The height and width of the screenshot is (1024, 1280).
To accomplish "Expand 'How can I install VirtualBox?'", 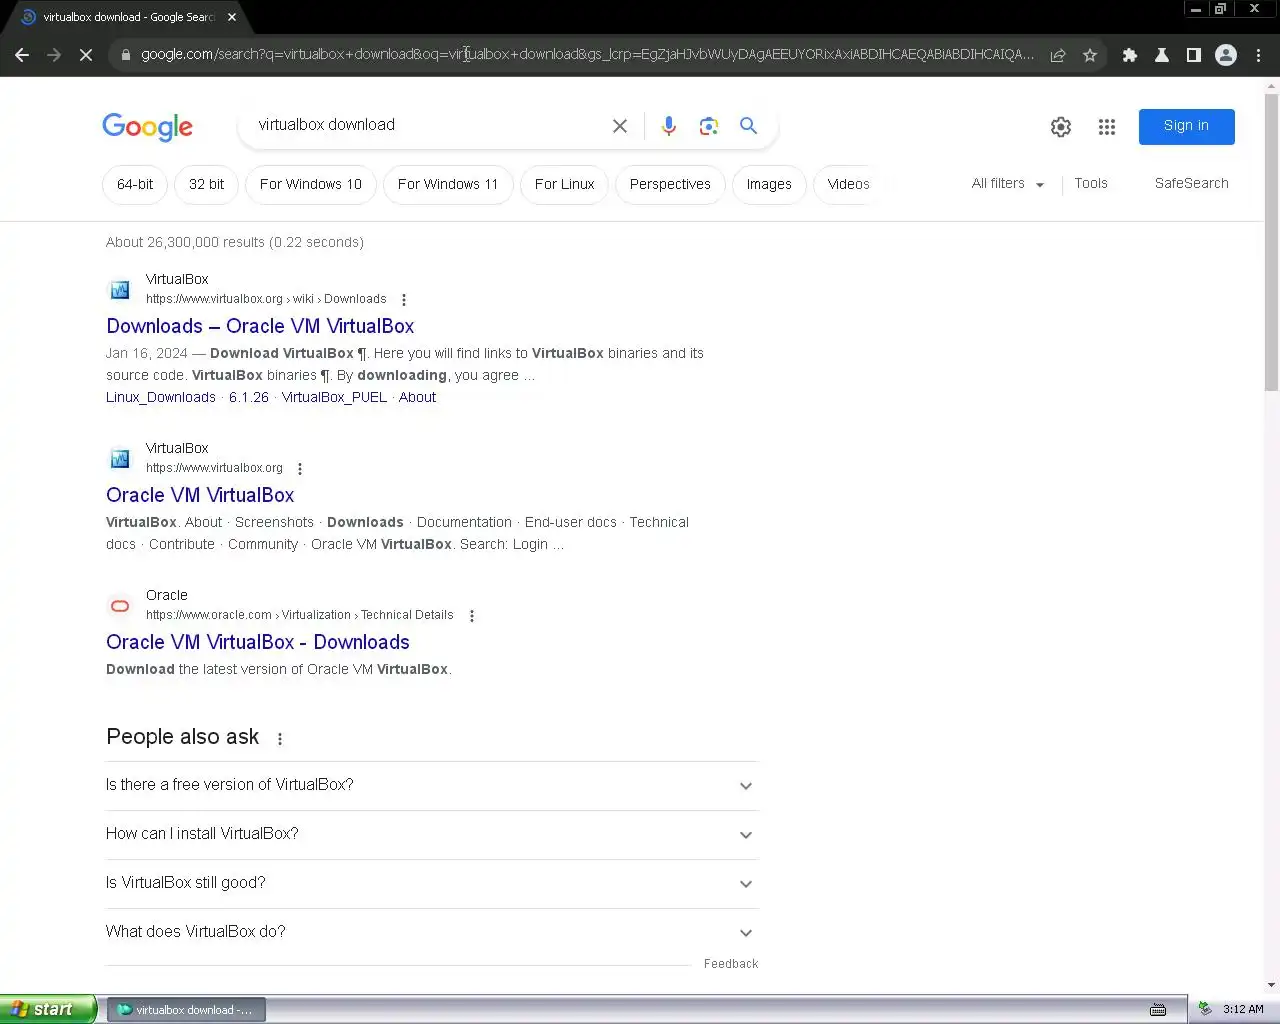I will click(432, 834).
